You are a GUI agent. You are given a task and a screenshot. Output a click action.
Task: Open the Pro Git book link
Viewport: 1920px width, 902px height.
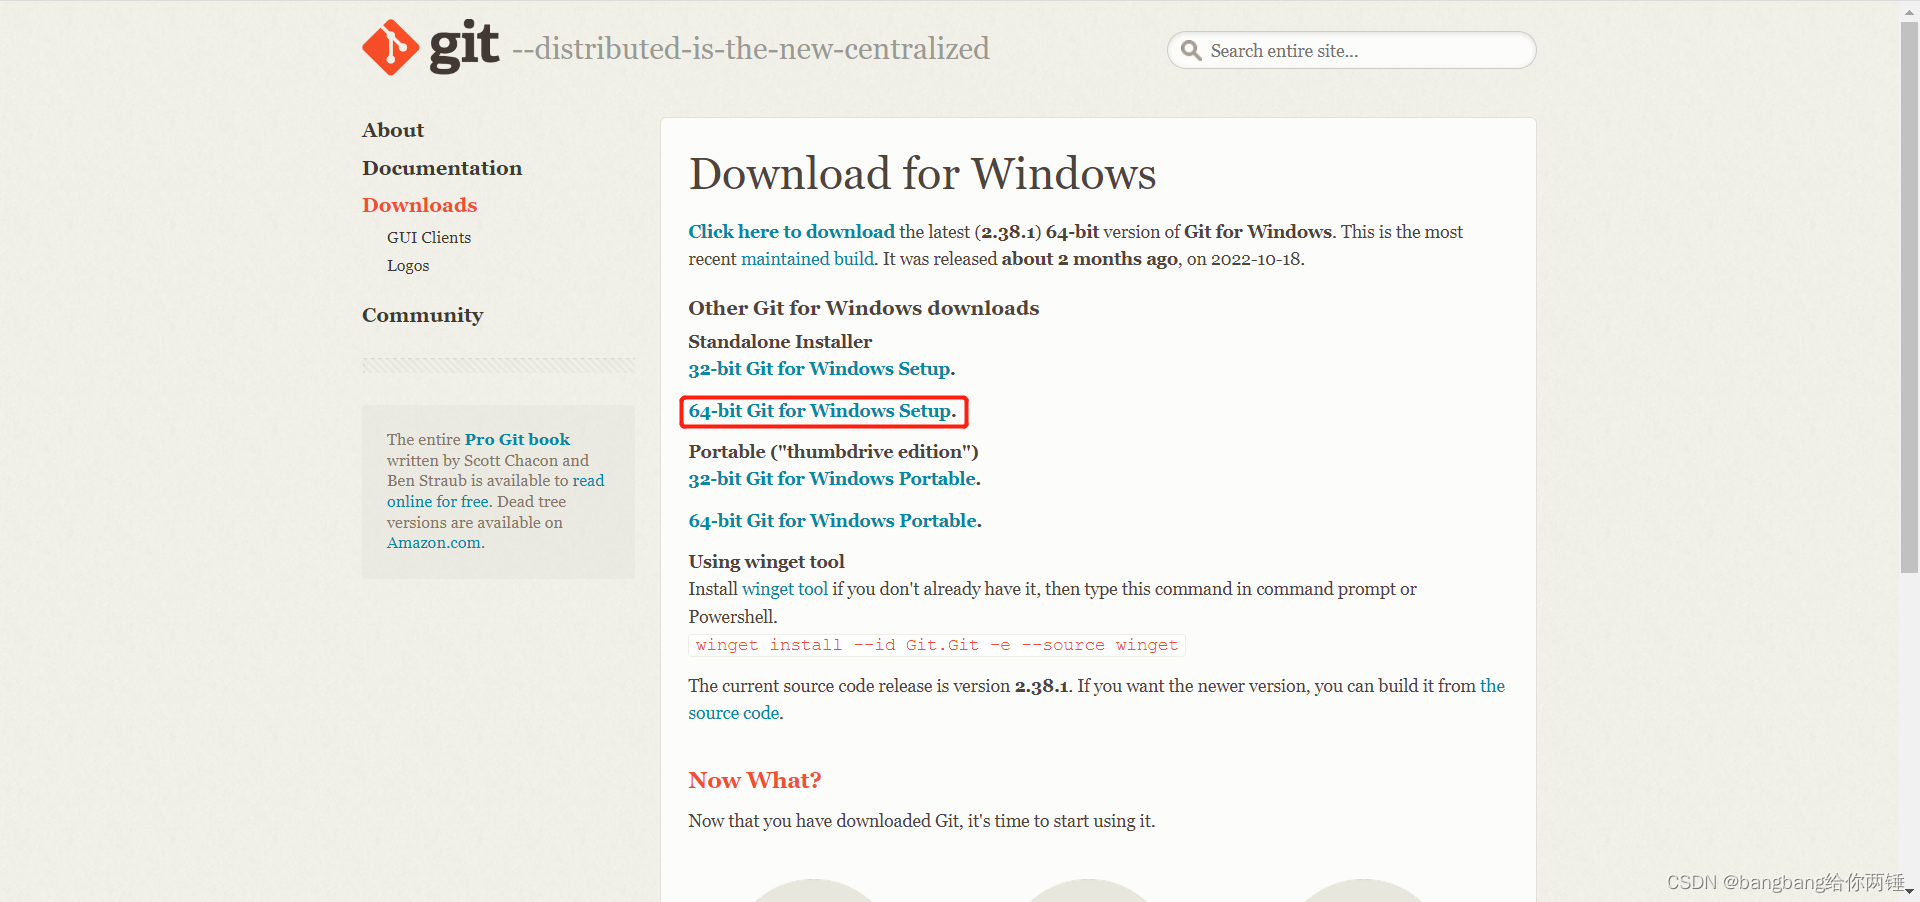click(x=516, y=439)
